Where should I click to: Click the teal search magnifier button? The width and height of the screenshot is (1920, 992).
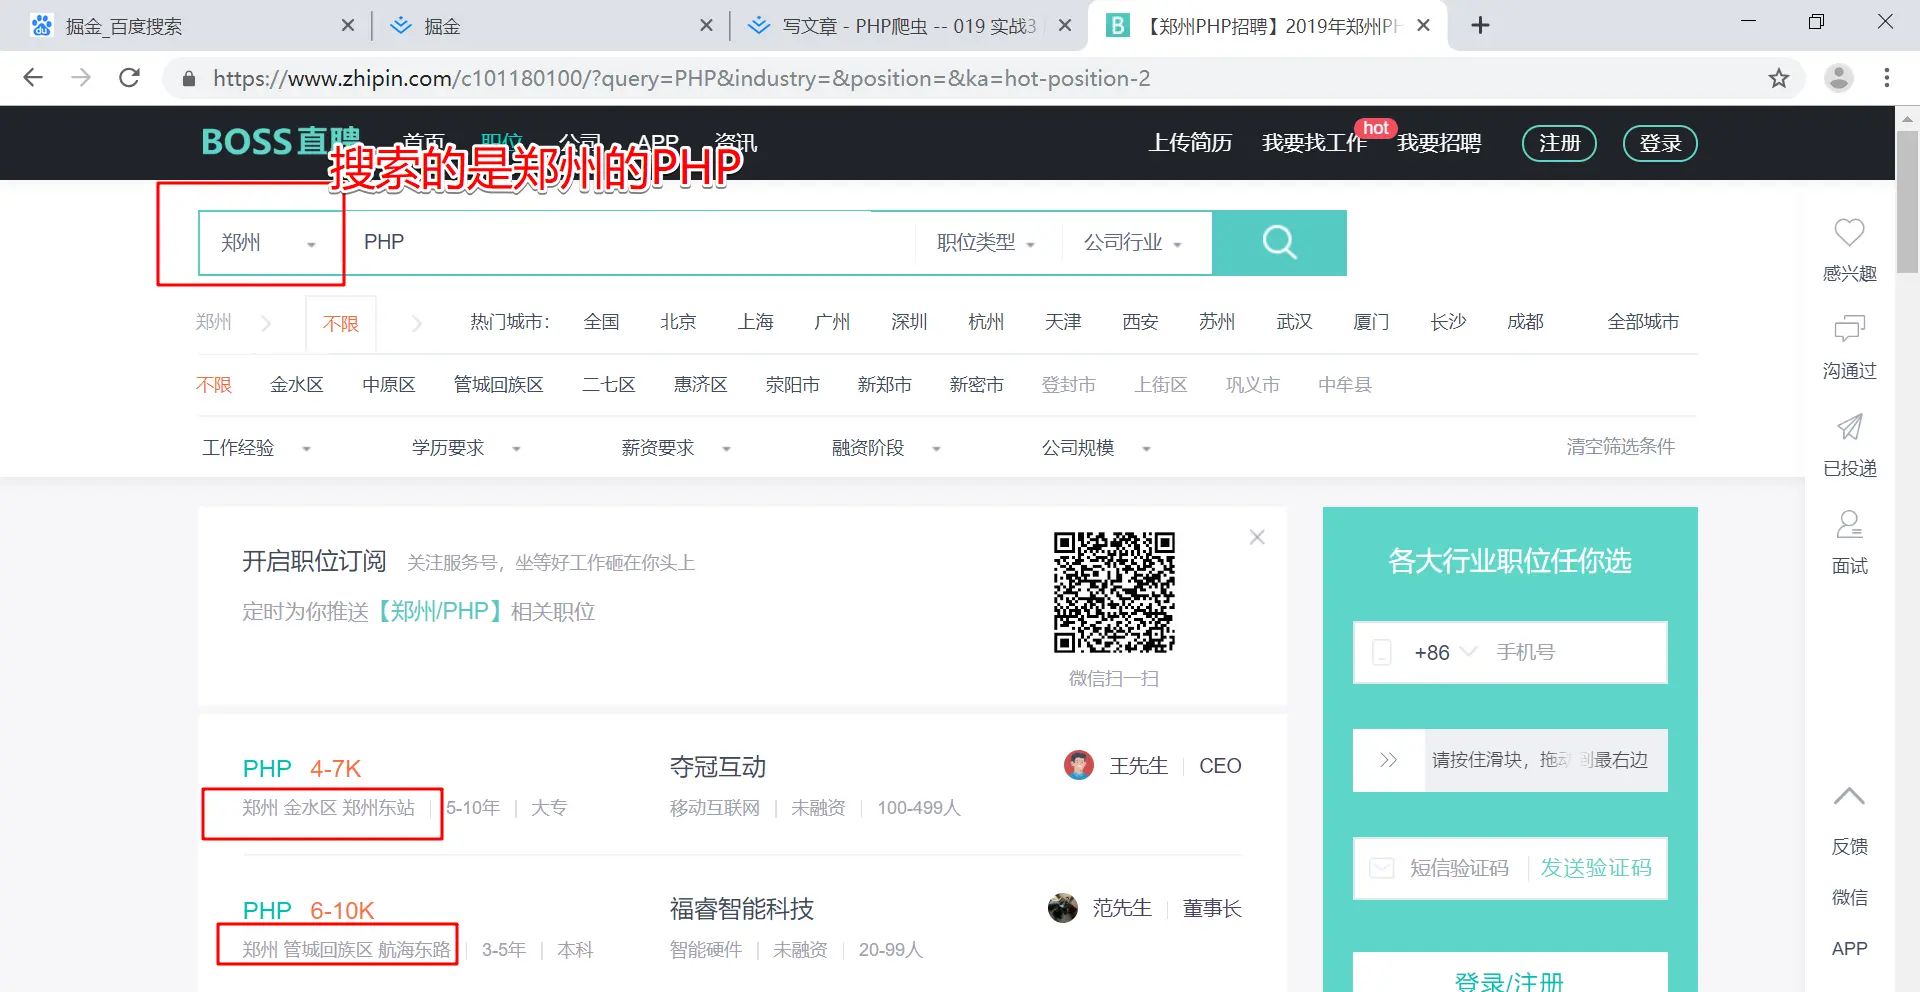[x=1279, y=242]
